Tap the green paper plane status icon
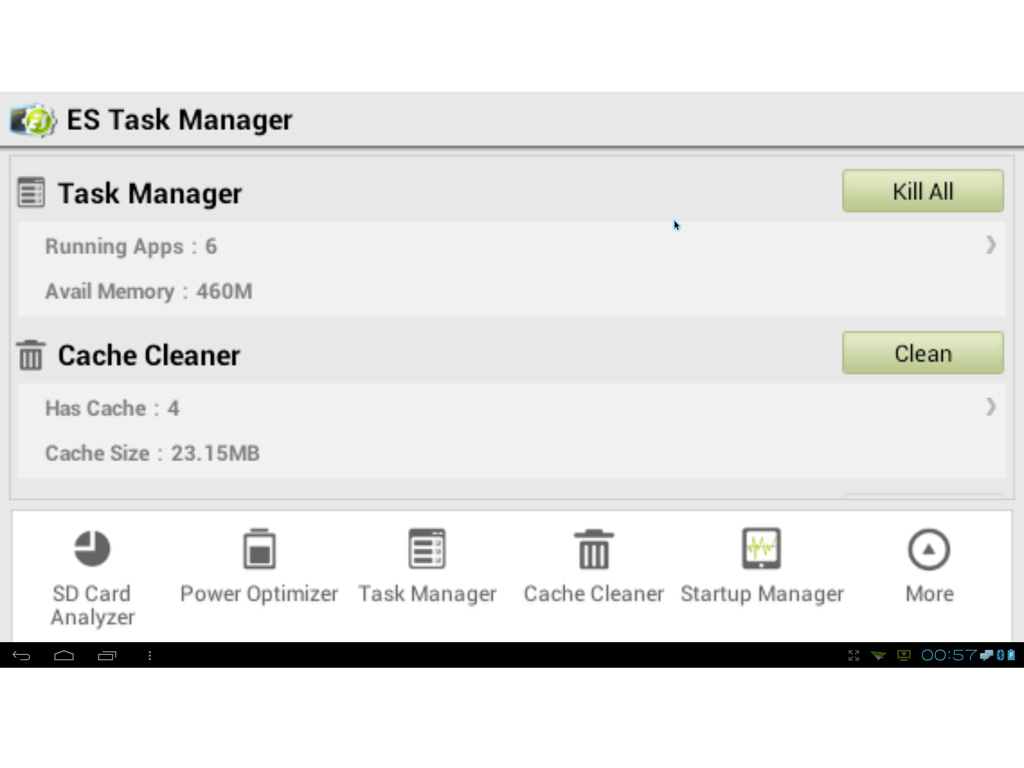The width and height of the screenshot is (1024, 768). (878, 655)
